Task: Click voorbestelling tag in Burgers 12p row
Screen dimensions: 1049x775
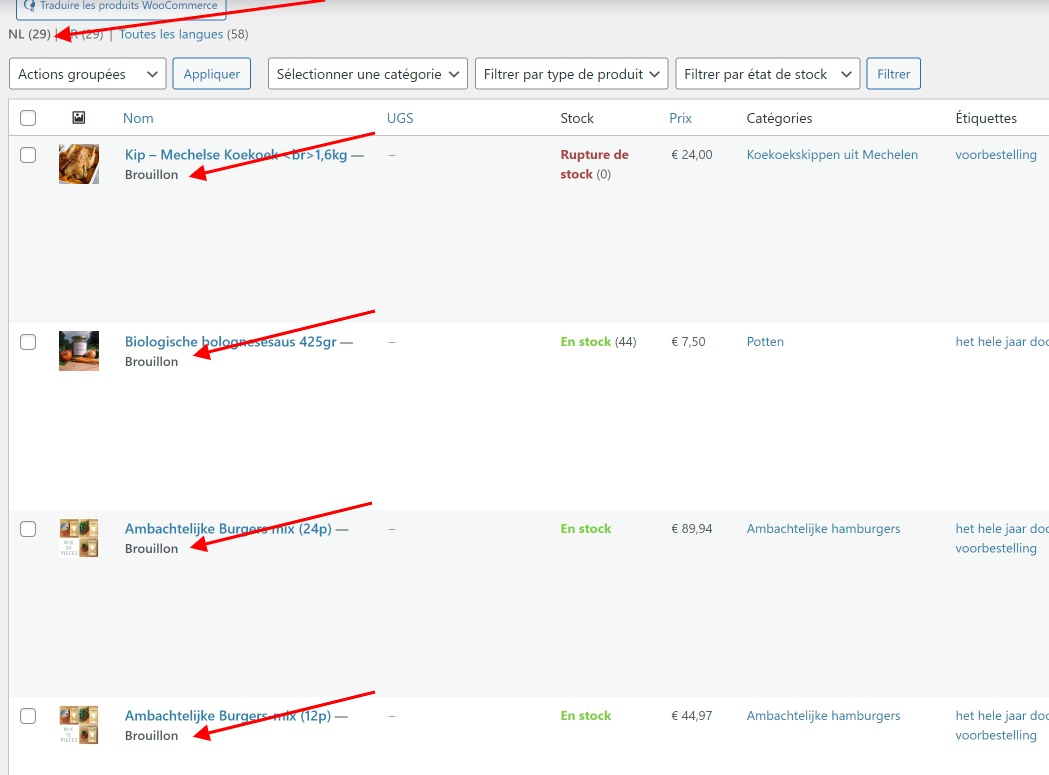Action: click(x=995, y=735)
